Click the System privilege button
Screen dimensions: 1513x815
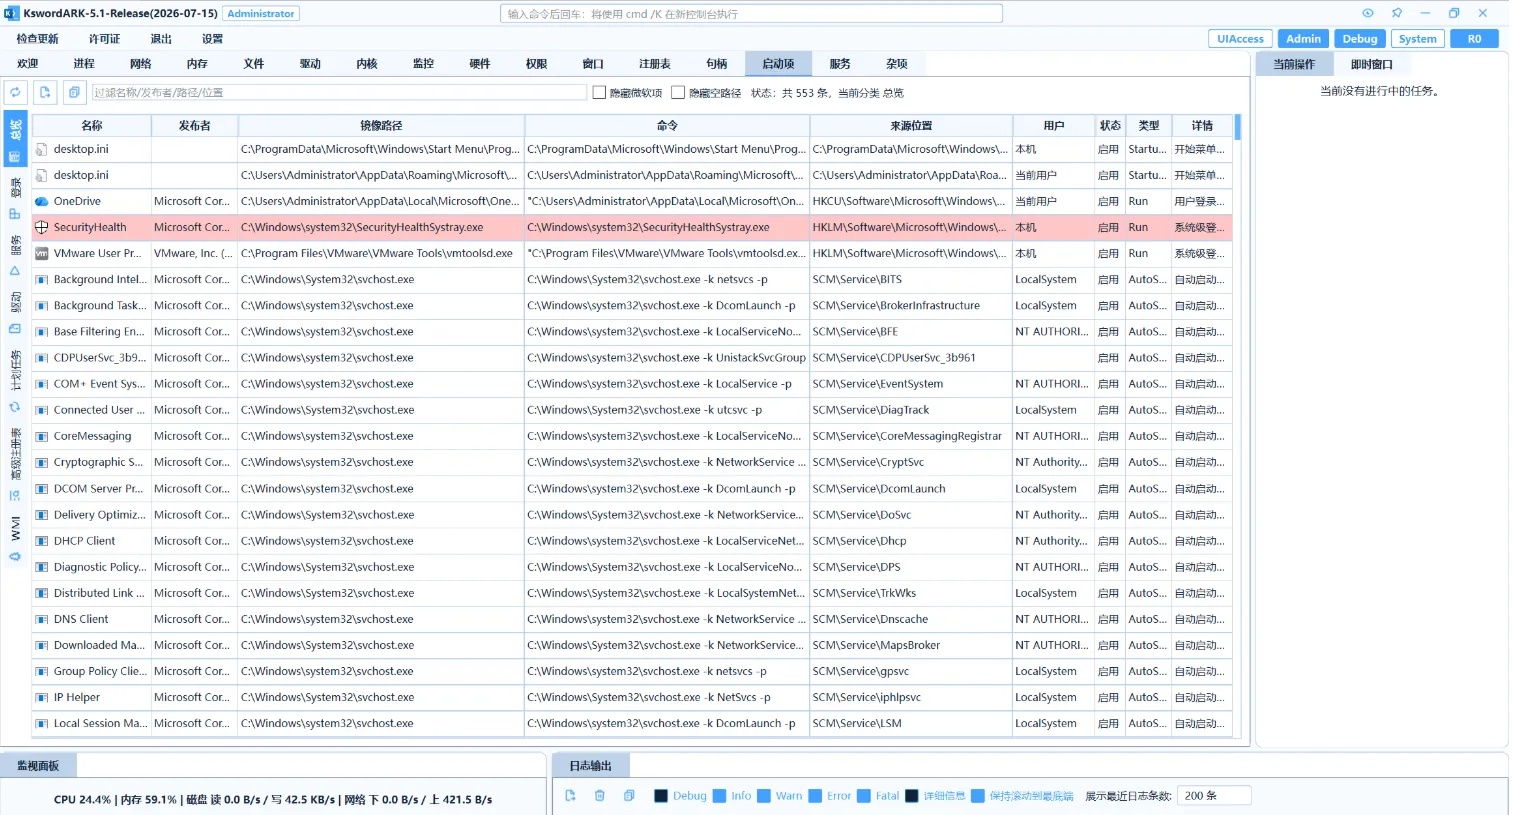point(1417,39)
